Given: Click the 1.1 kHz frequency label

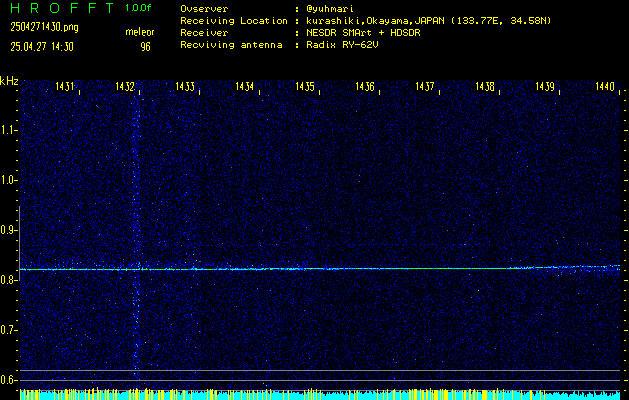Looking at the screenshot, I should coord(7,130).
